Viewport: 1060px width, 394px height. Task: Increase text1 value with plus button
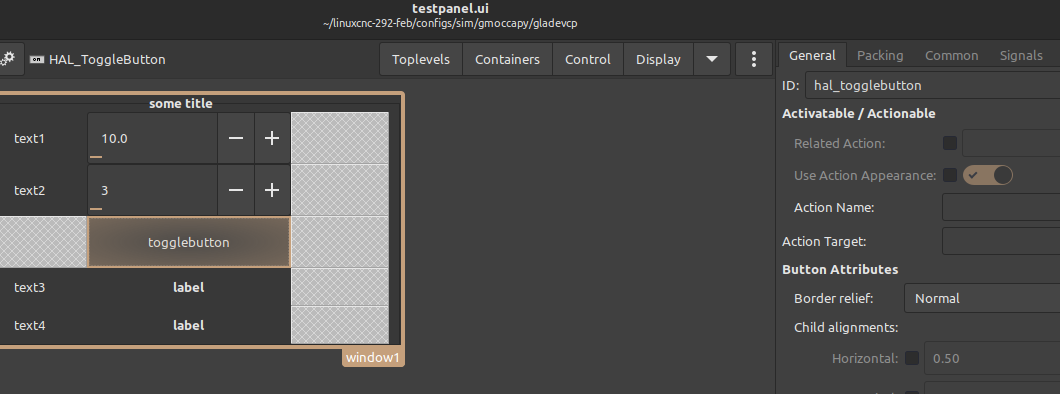[x=272, y=139]
